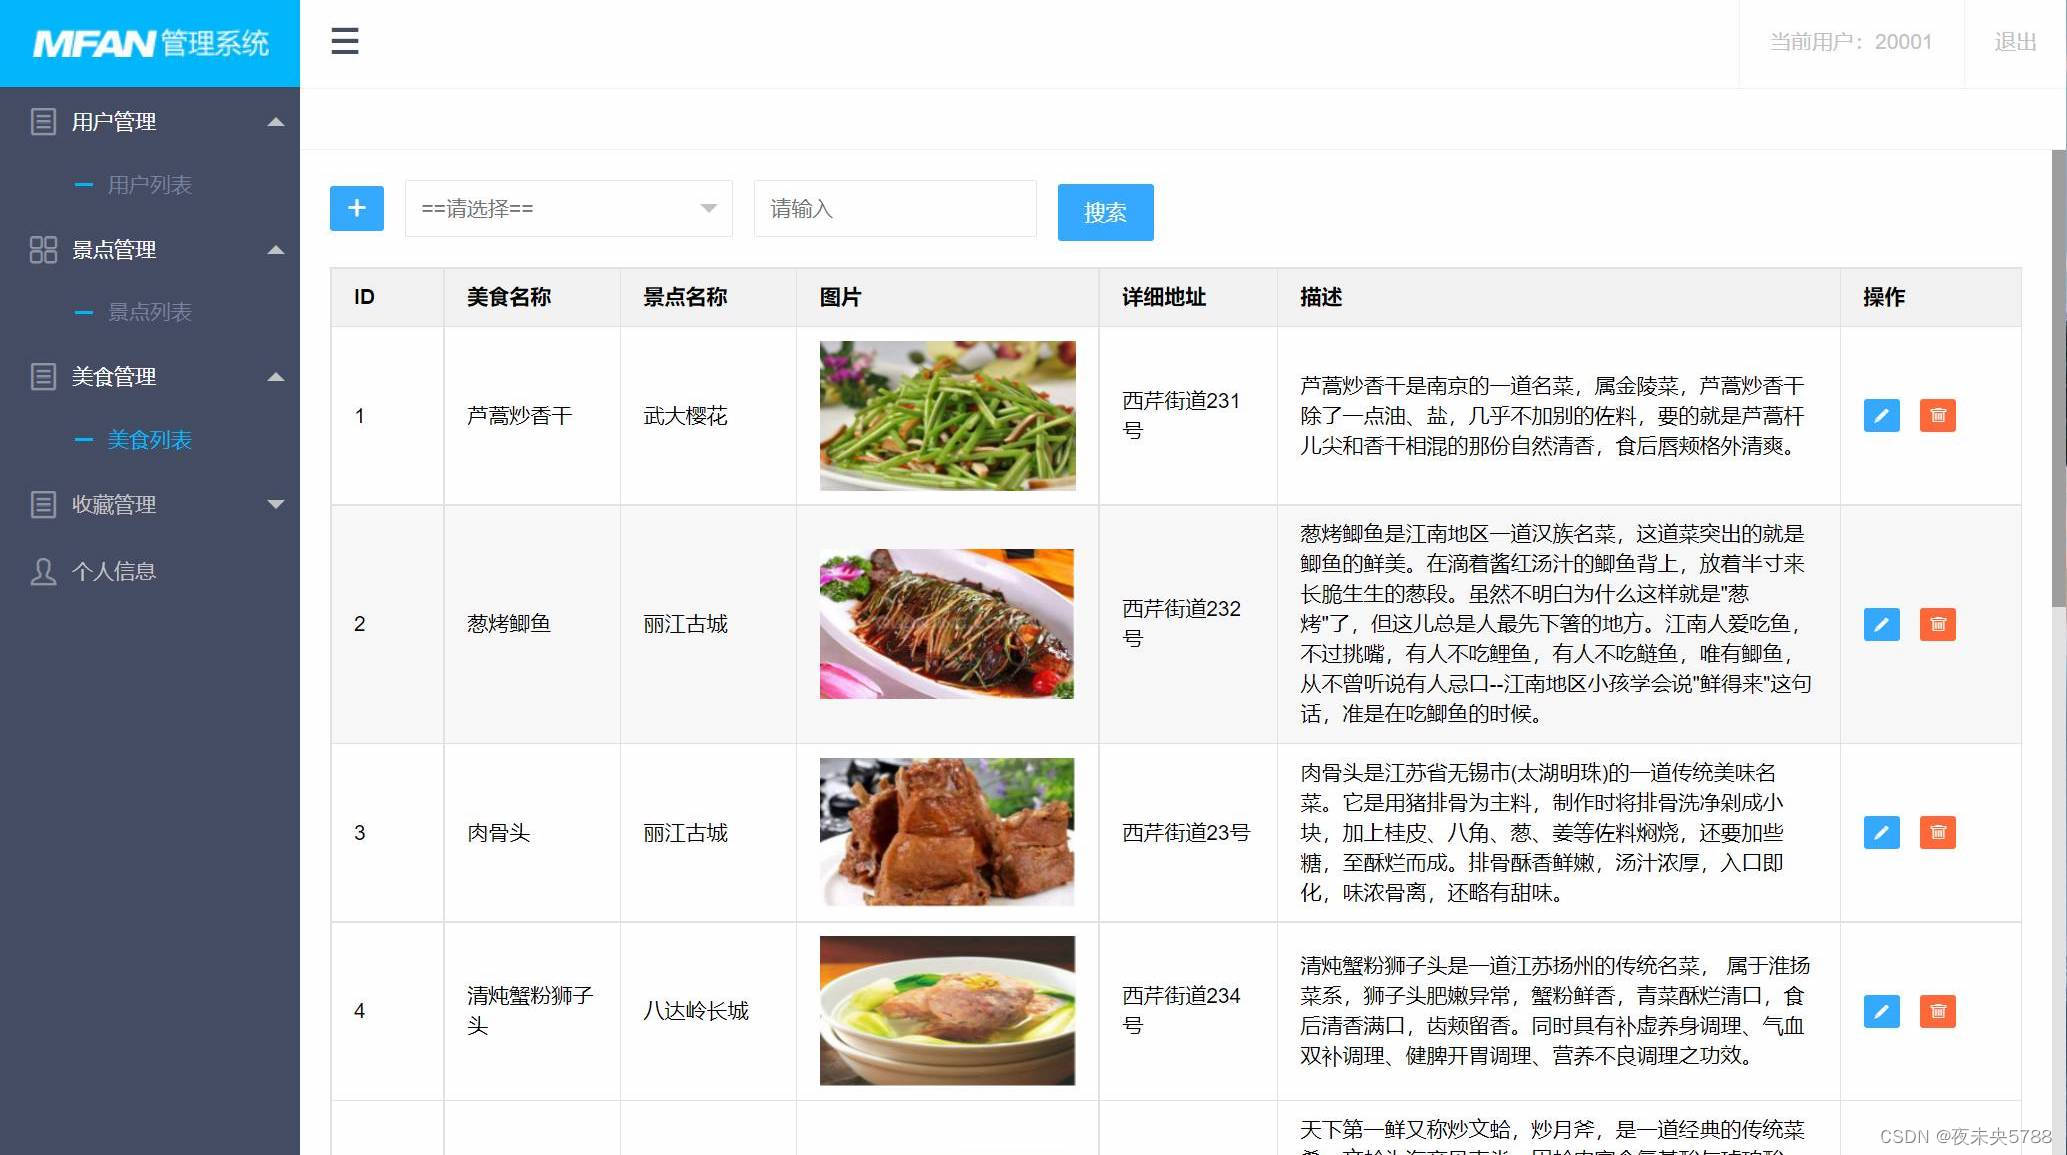
Task: Click 当前用户: 20001 in header
Action: tap(1850, 42)
